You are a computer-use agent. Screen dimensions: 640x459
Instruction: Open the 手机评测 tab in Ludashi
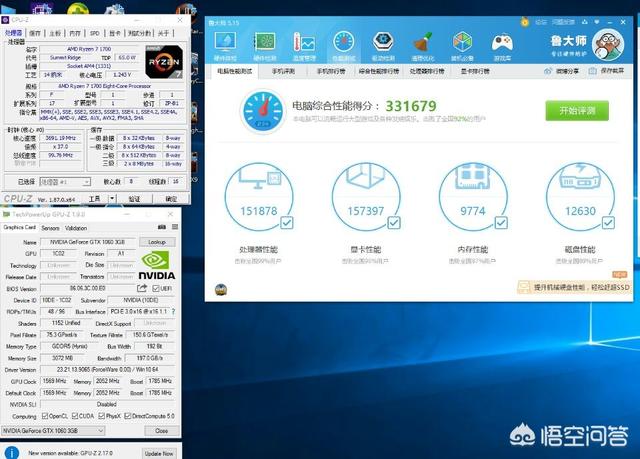click(x=283, y=71)
